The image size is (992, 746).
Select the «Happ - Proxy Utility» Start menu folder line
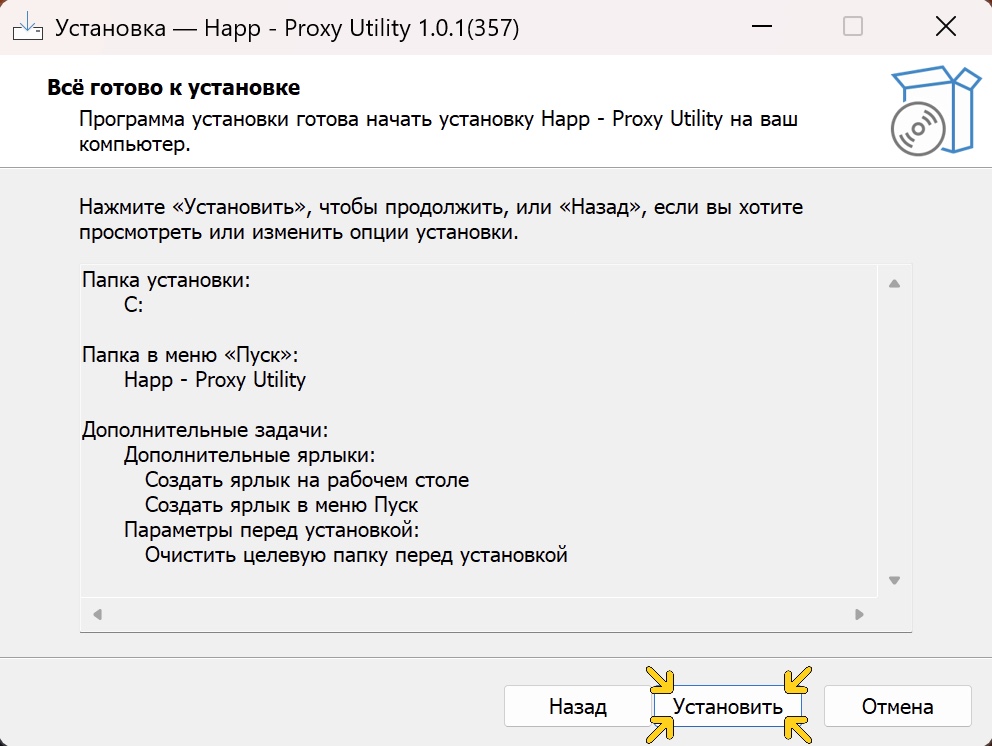click(215, 380)
